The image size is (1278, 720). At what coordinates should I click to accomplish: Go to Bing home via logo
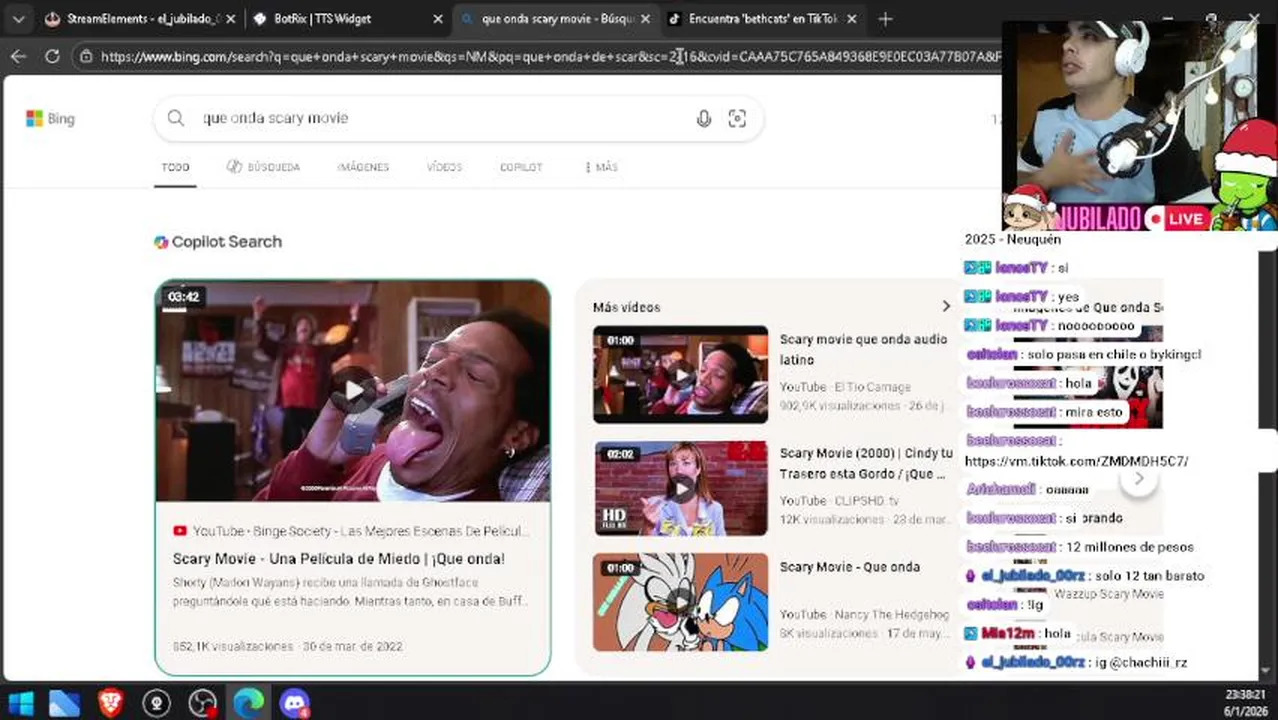coord(50,118)
